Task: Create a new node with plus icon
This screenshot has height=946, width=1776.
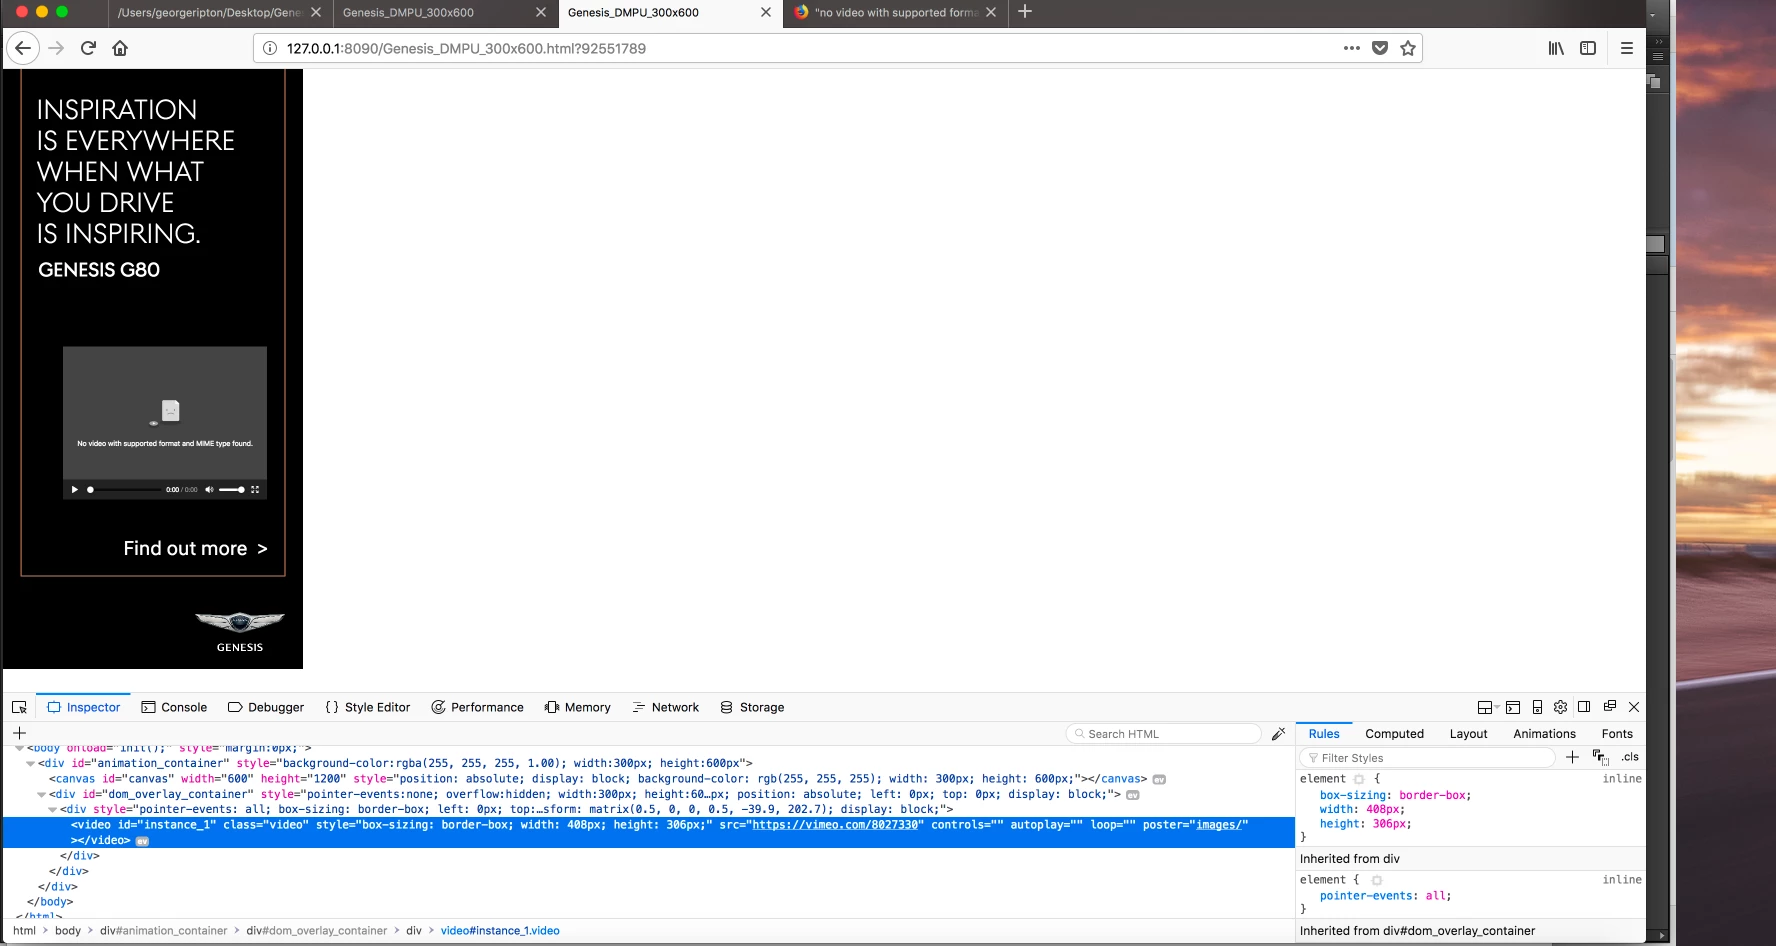Action: point(19,733)
